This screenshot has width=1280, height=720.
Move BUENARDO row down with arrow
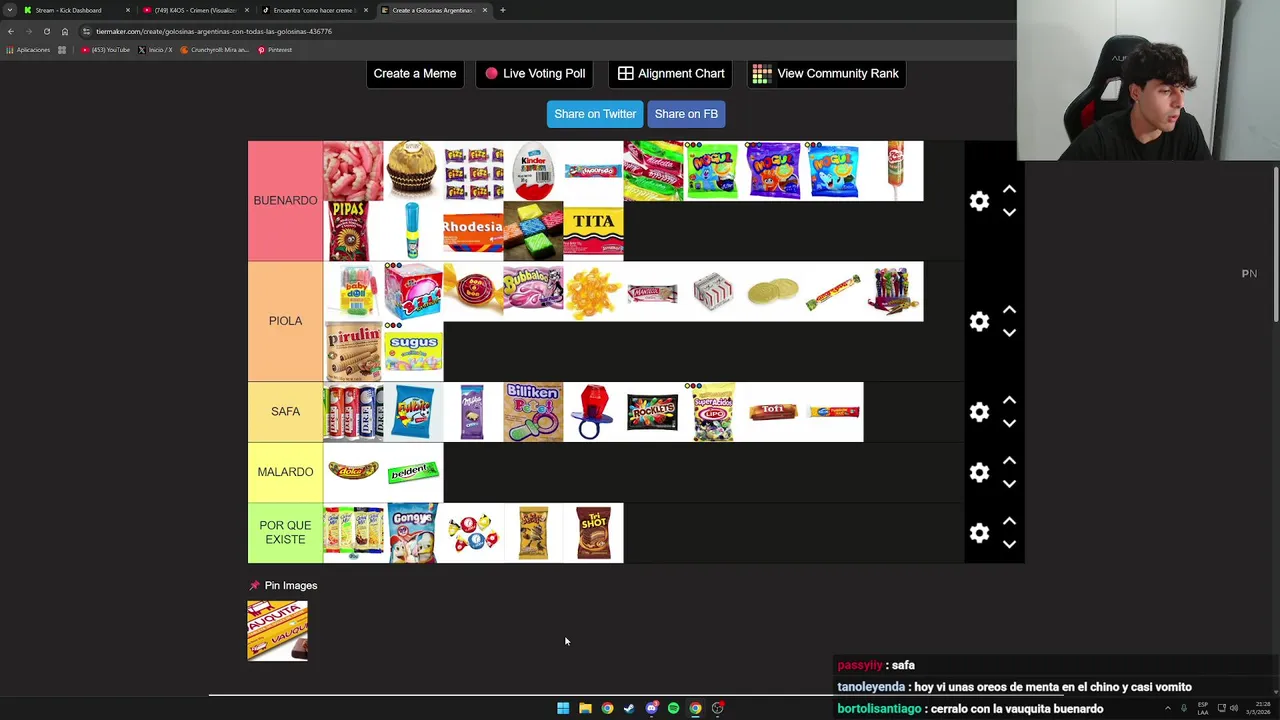(x=1009, y=212)
